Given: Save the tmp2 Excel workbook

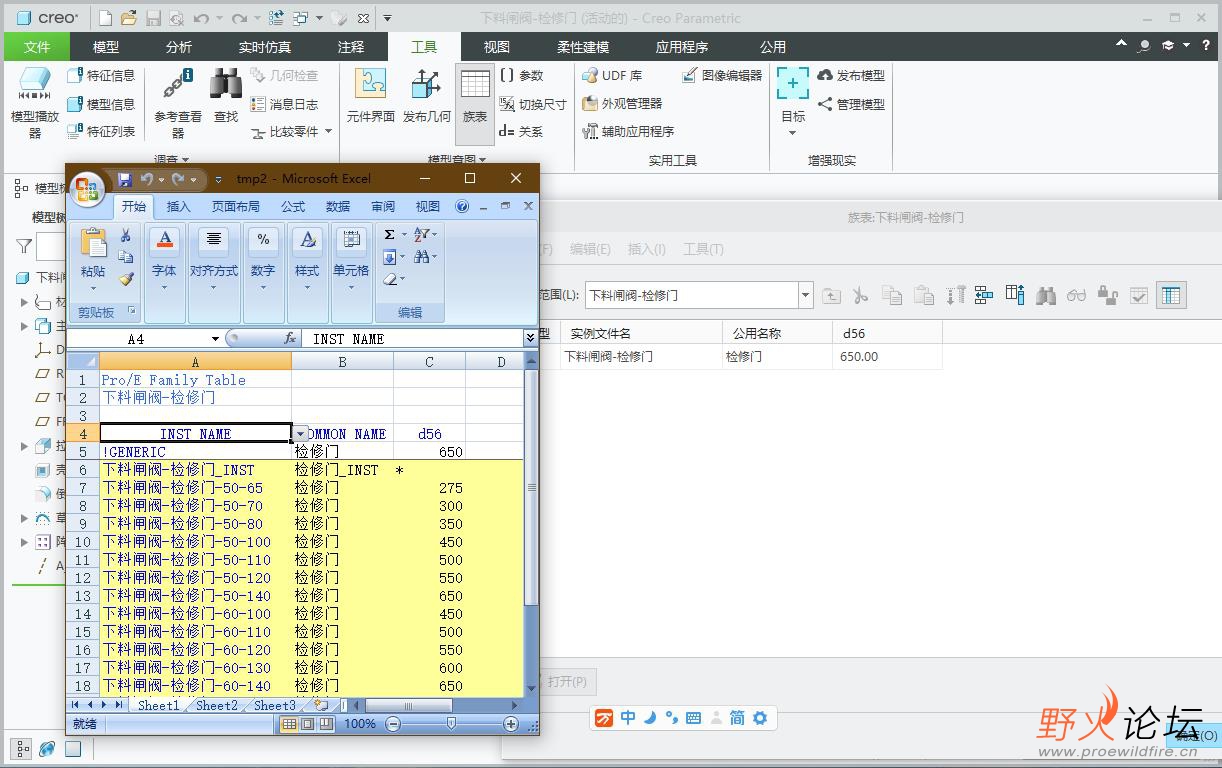Looking at the screenshot, I should tap(125, 179).
